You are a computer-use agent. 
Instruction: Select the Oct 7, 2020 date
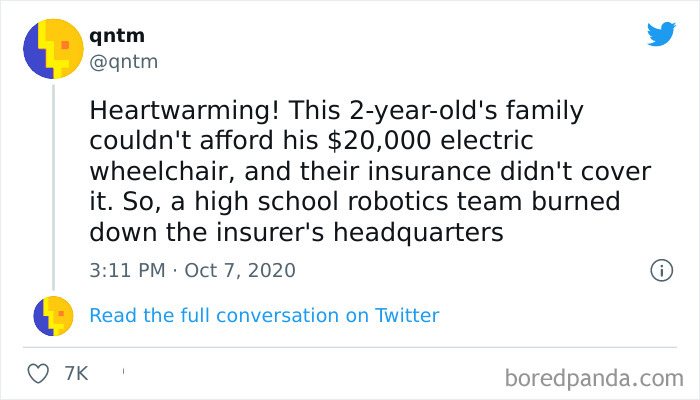[240, 270]
